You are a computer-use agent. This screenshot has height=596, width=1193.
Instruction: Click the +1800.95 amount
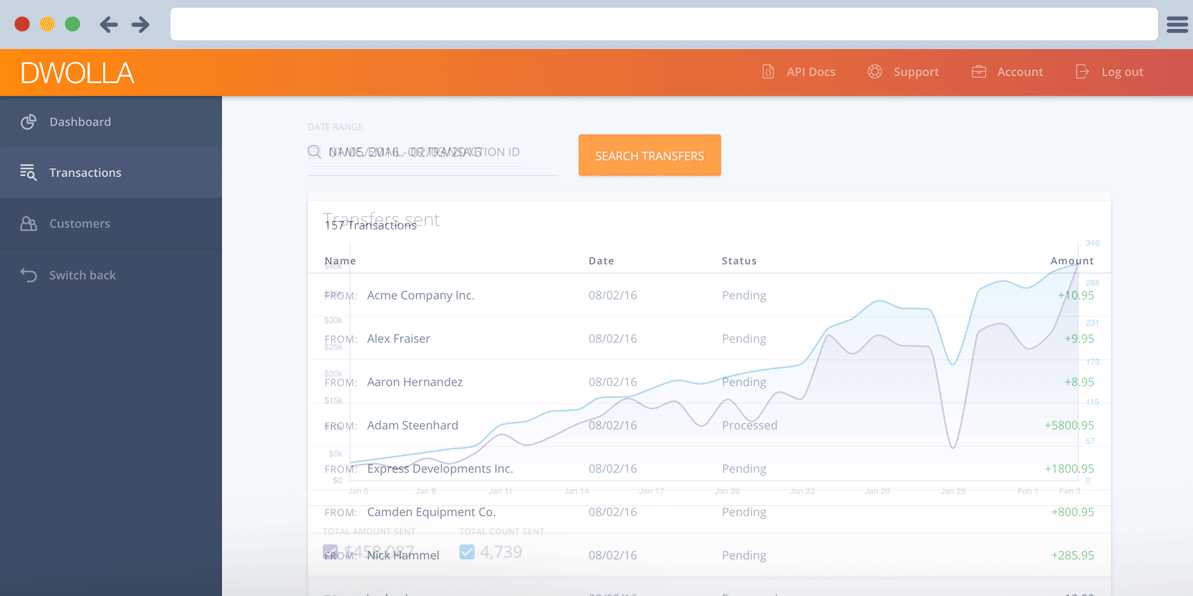click(x=1069, y=469)
